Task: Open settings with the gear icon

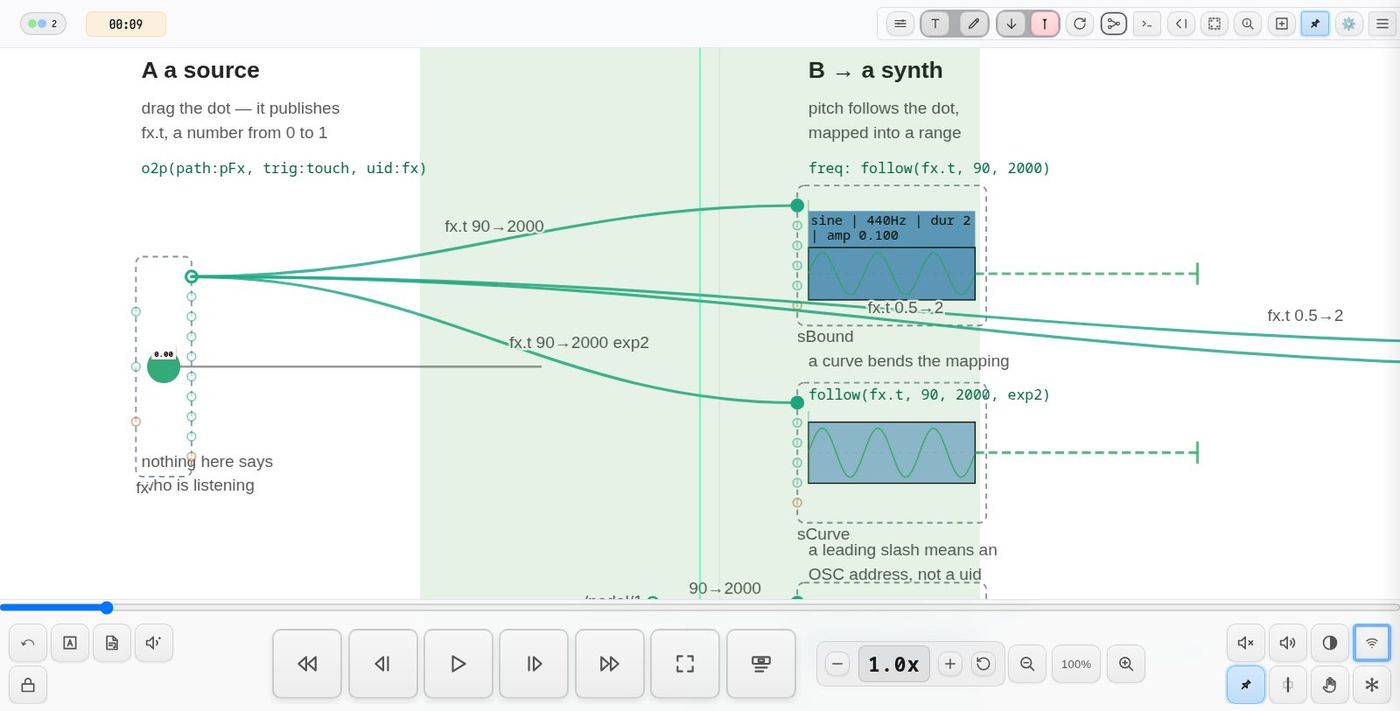Action: 1349,24
